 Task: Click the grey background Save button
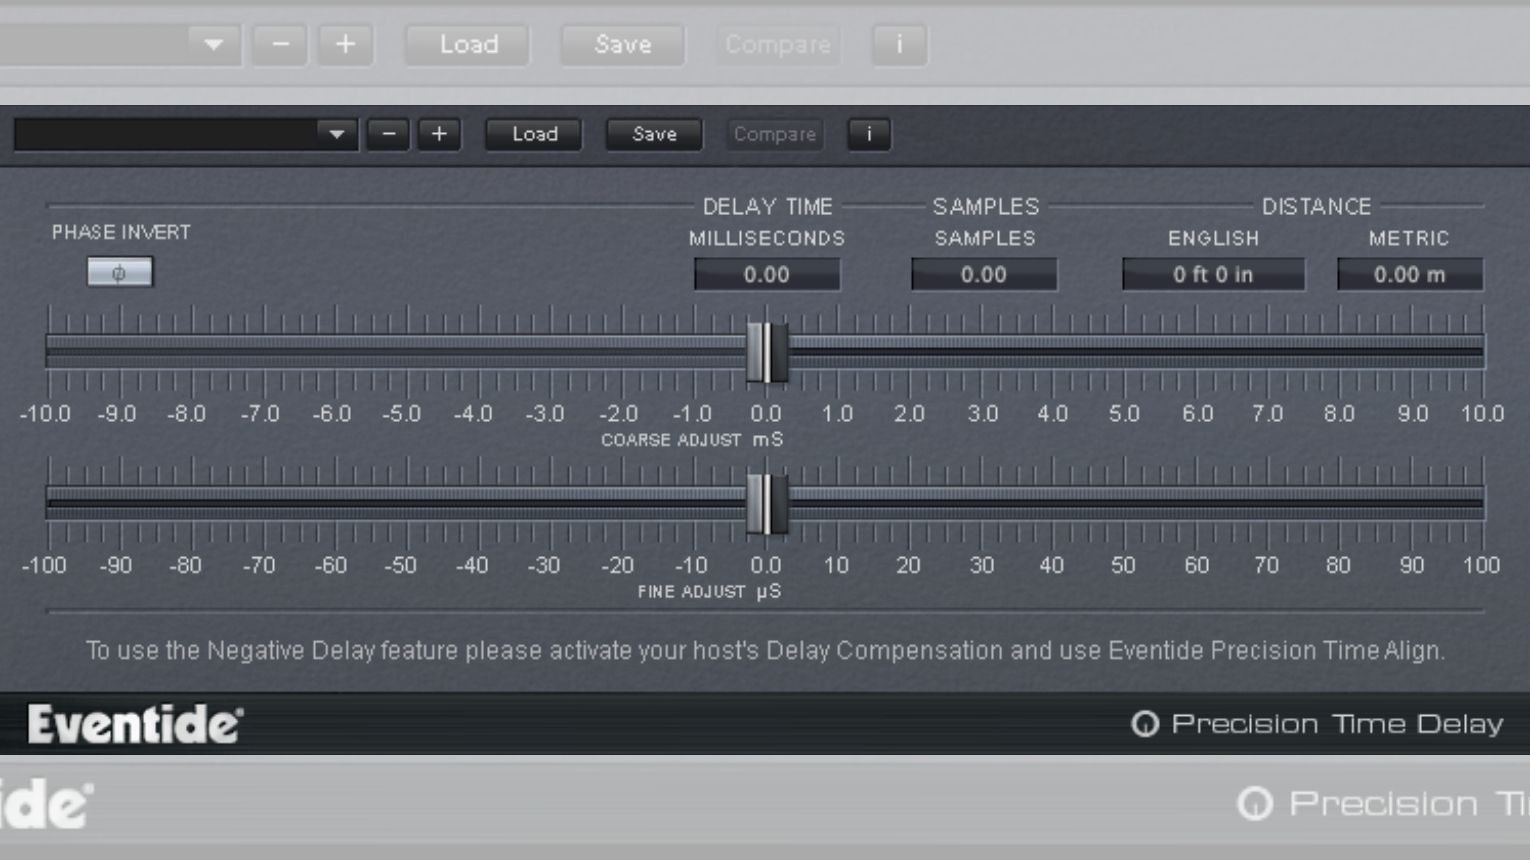click(x=623, y=45)
